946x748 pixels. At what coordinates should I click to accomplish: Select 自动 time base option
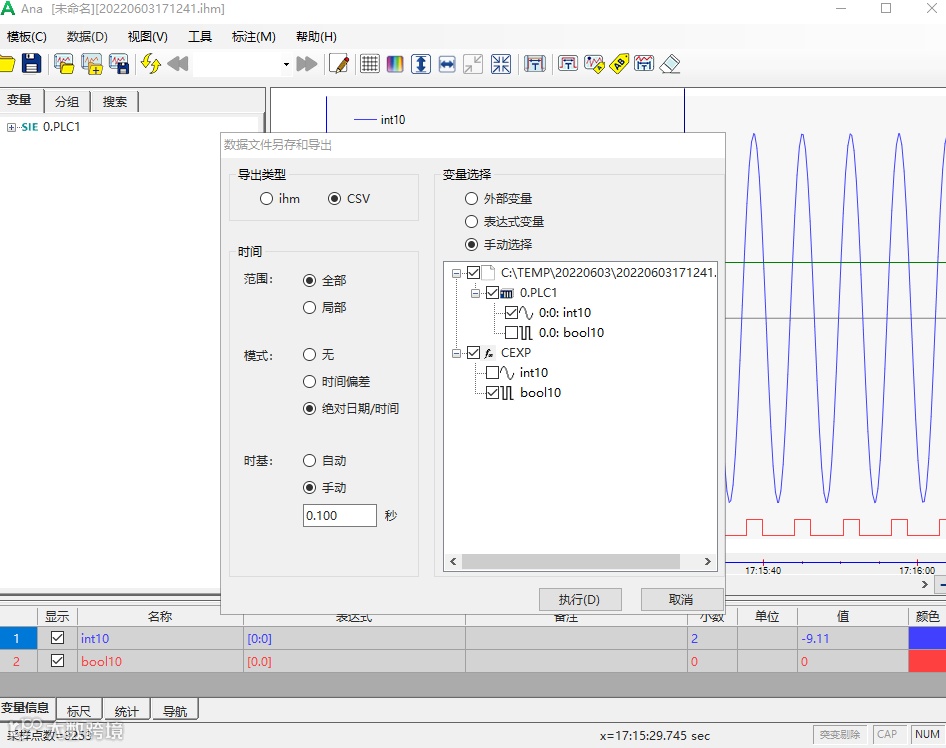coord(325,461)
